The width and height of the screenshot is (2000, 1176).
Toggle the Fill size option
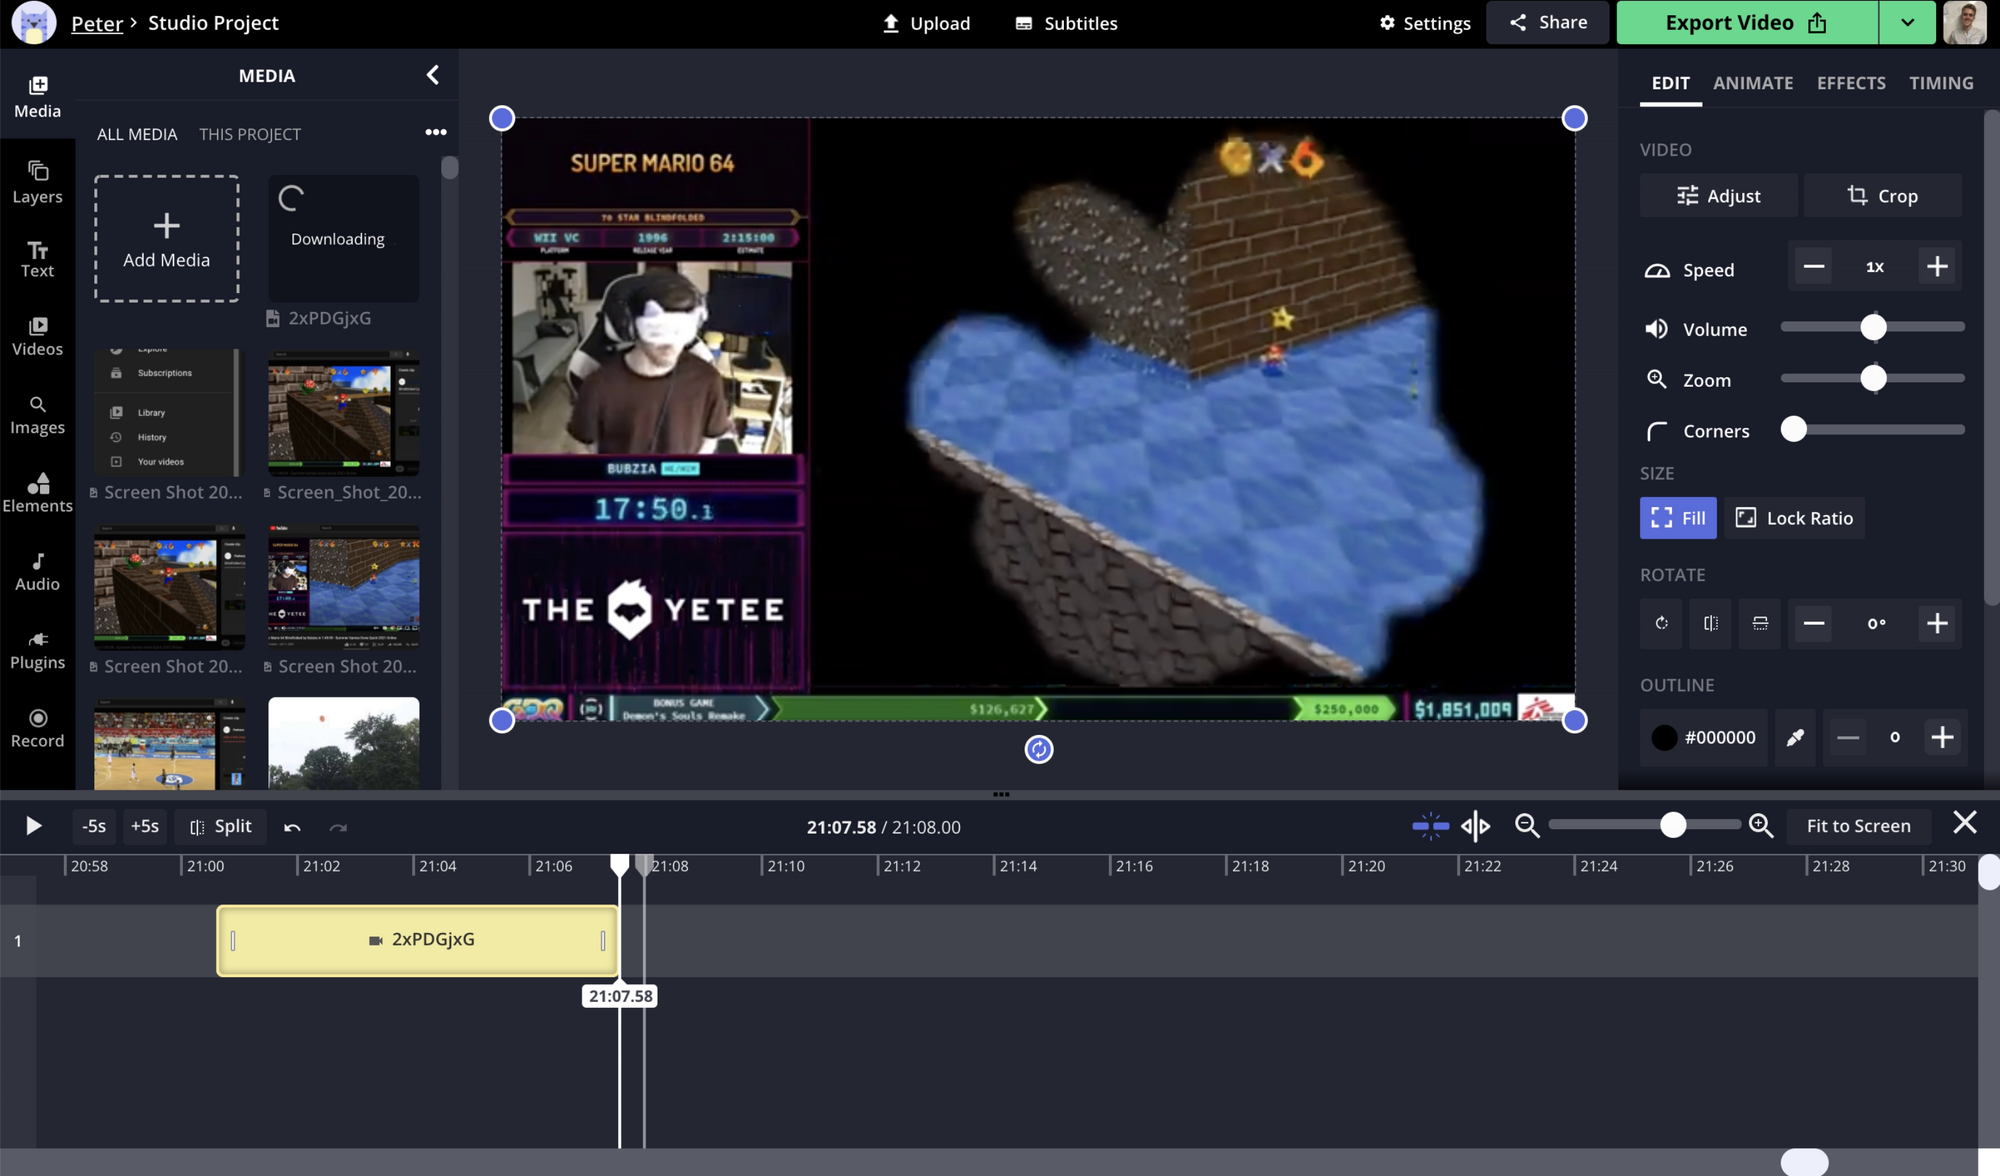(x=1678, y=518)
